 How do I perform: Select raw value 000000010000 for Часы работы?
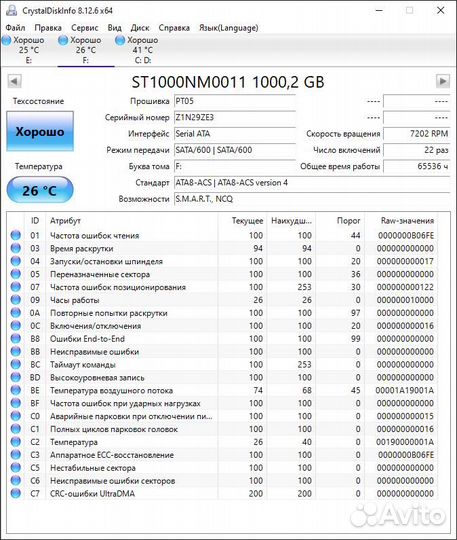coord(405,300)
